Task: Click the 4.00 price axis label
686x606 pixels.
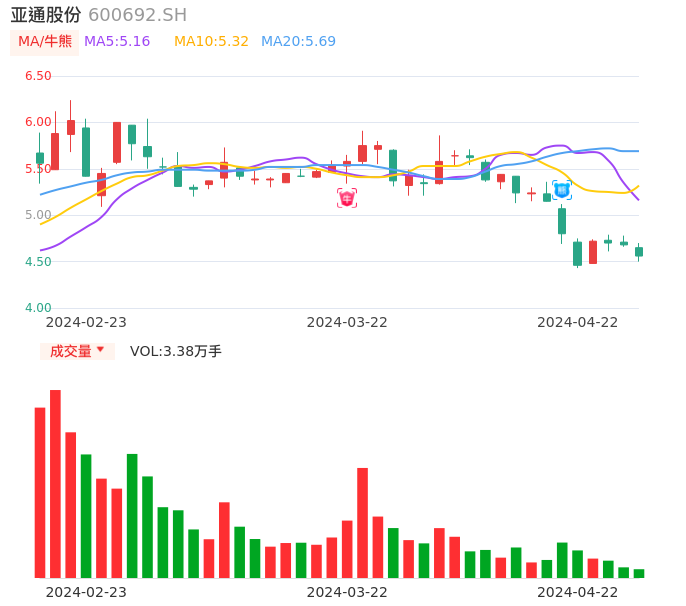Action: point(38,308)
